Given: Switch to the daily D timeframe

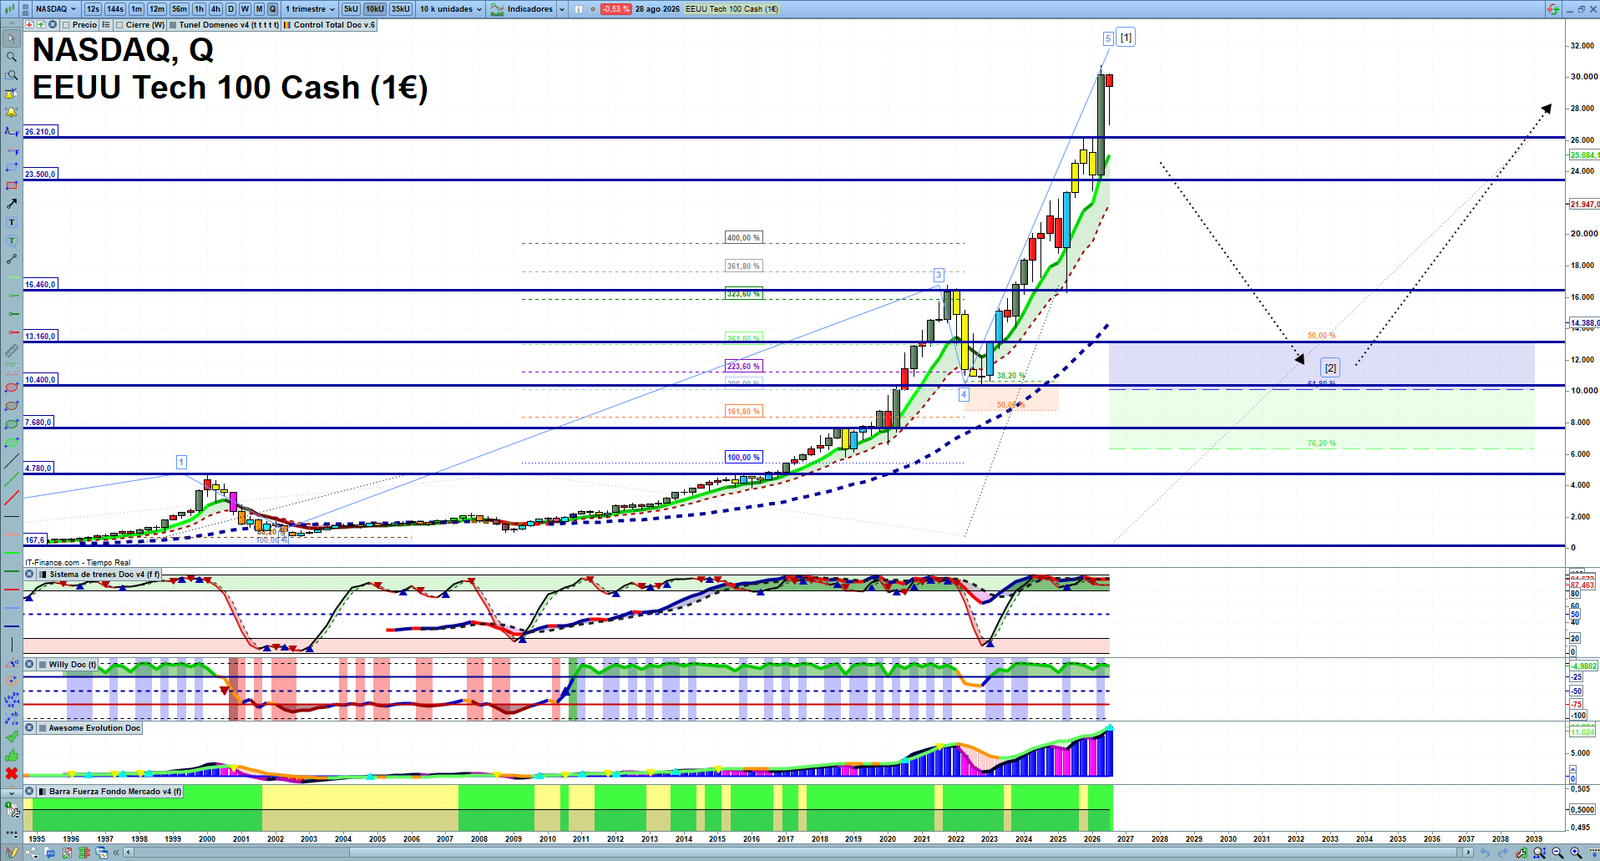Looking at the screenshot, I should pos(231,9).
